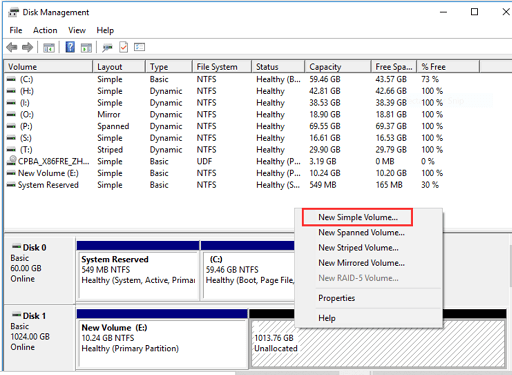Sort by the Status column header
Screen dimensions: 512x375
tap(278, 67)
